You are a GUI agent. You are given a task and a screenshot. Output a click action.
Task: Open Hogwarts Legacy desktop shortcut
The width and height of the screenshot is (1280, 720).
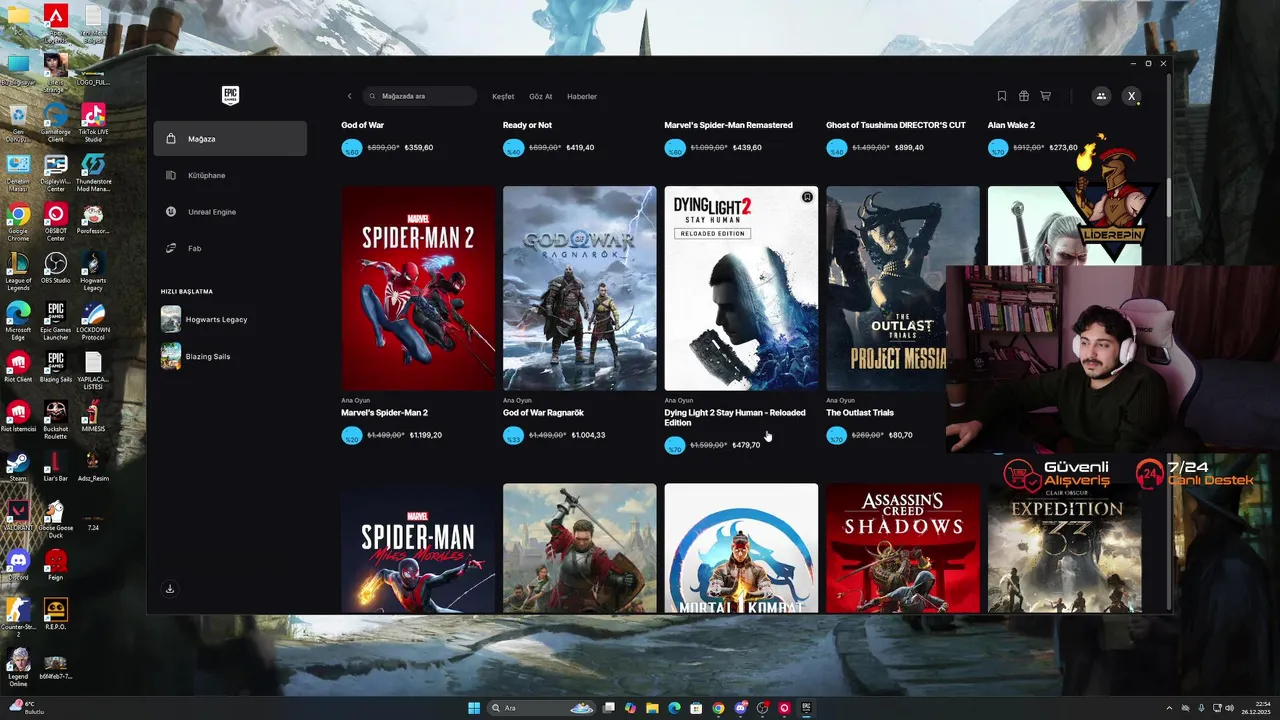tap(93, 272)
